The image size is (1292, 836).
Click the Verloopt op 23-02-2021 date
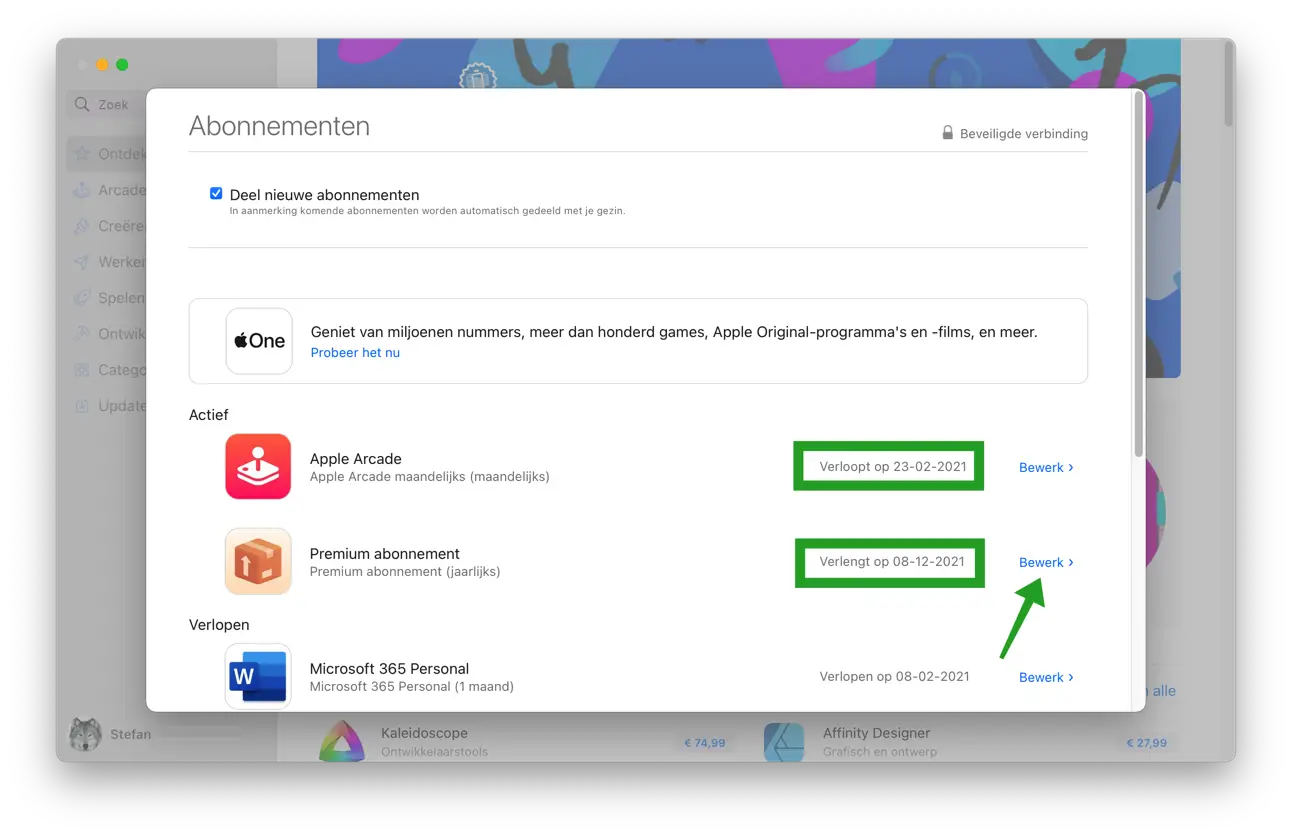point(893,466)
